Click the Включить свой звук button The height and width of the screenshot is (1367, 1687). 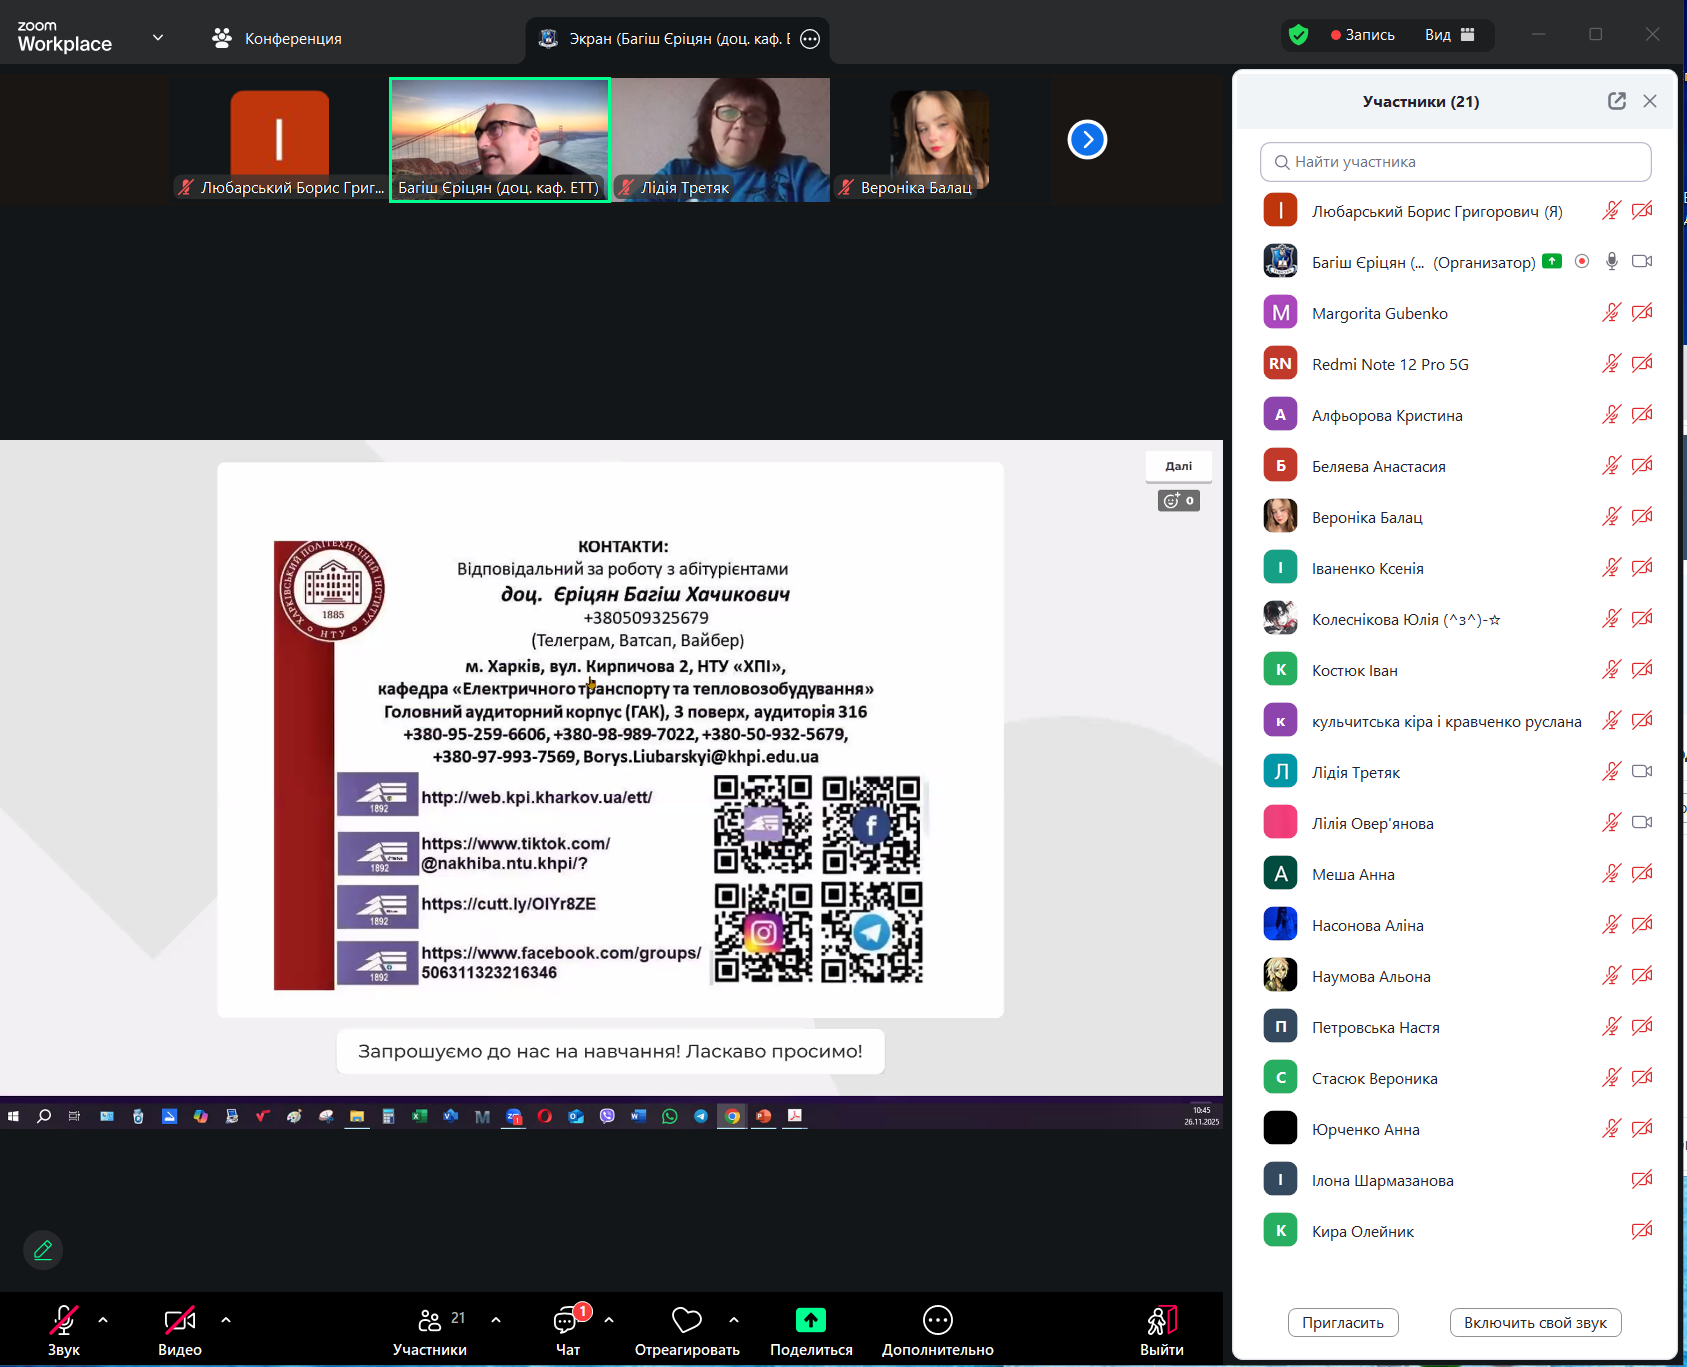pyautogui.click(x=1534, y=1322)
